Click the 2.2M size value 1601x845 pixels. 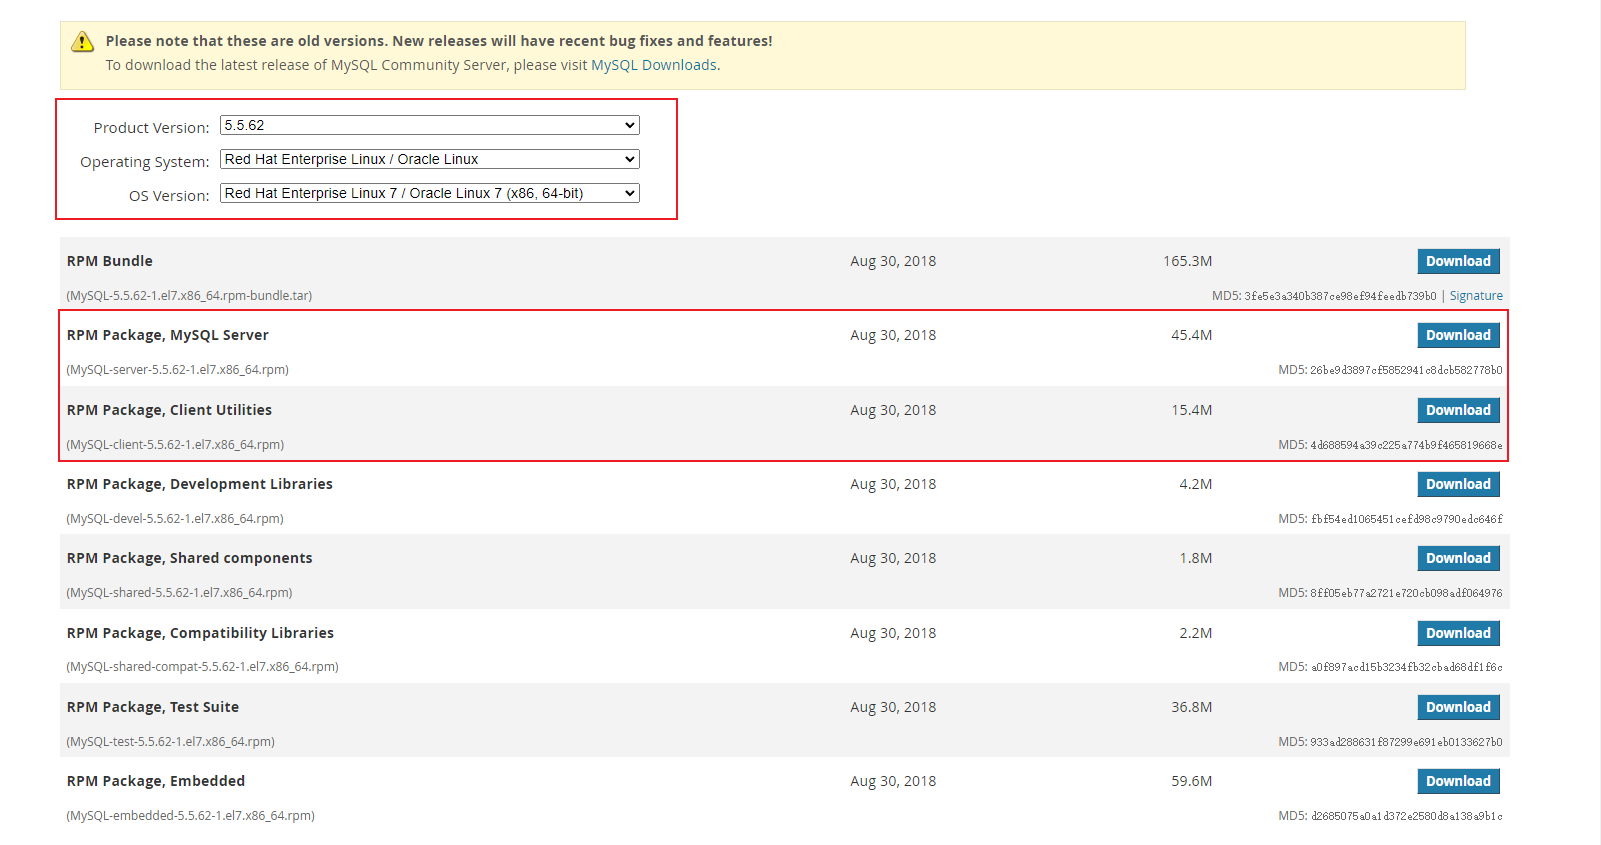(x=1195, y=633)
